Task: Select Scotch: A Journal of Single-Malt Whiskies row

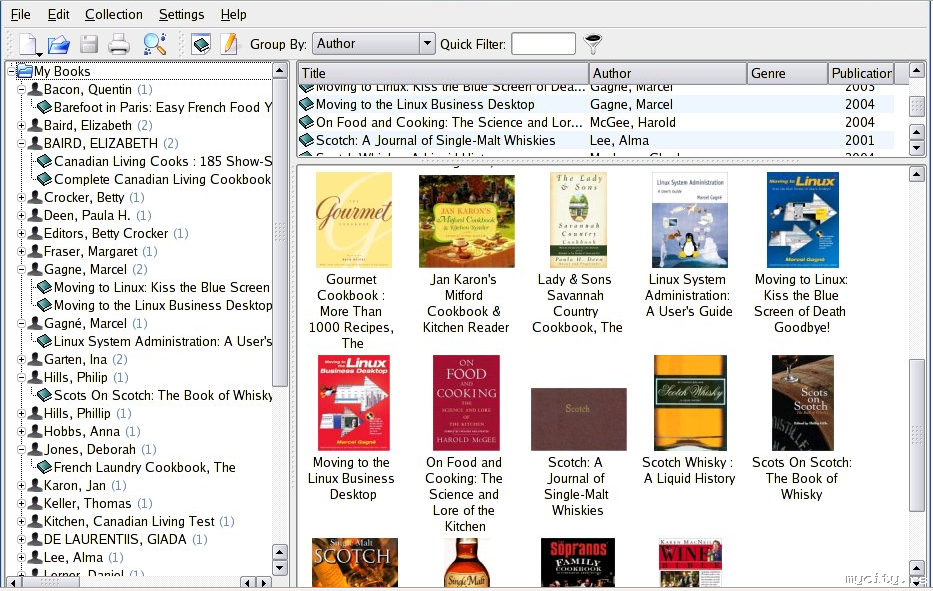Action: click(x=435, y=141)
